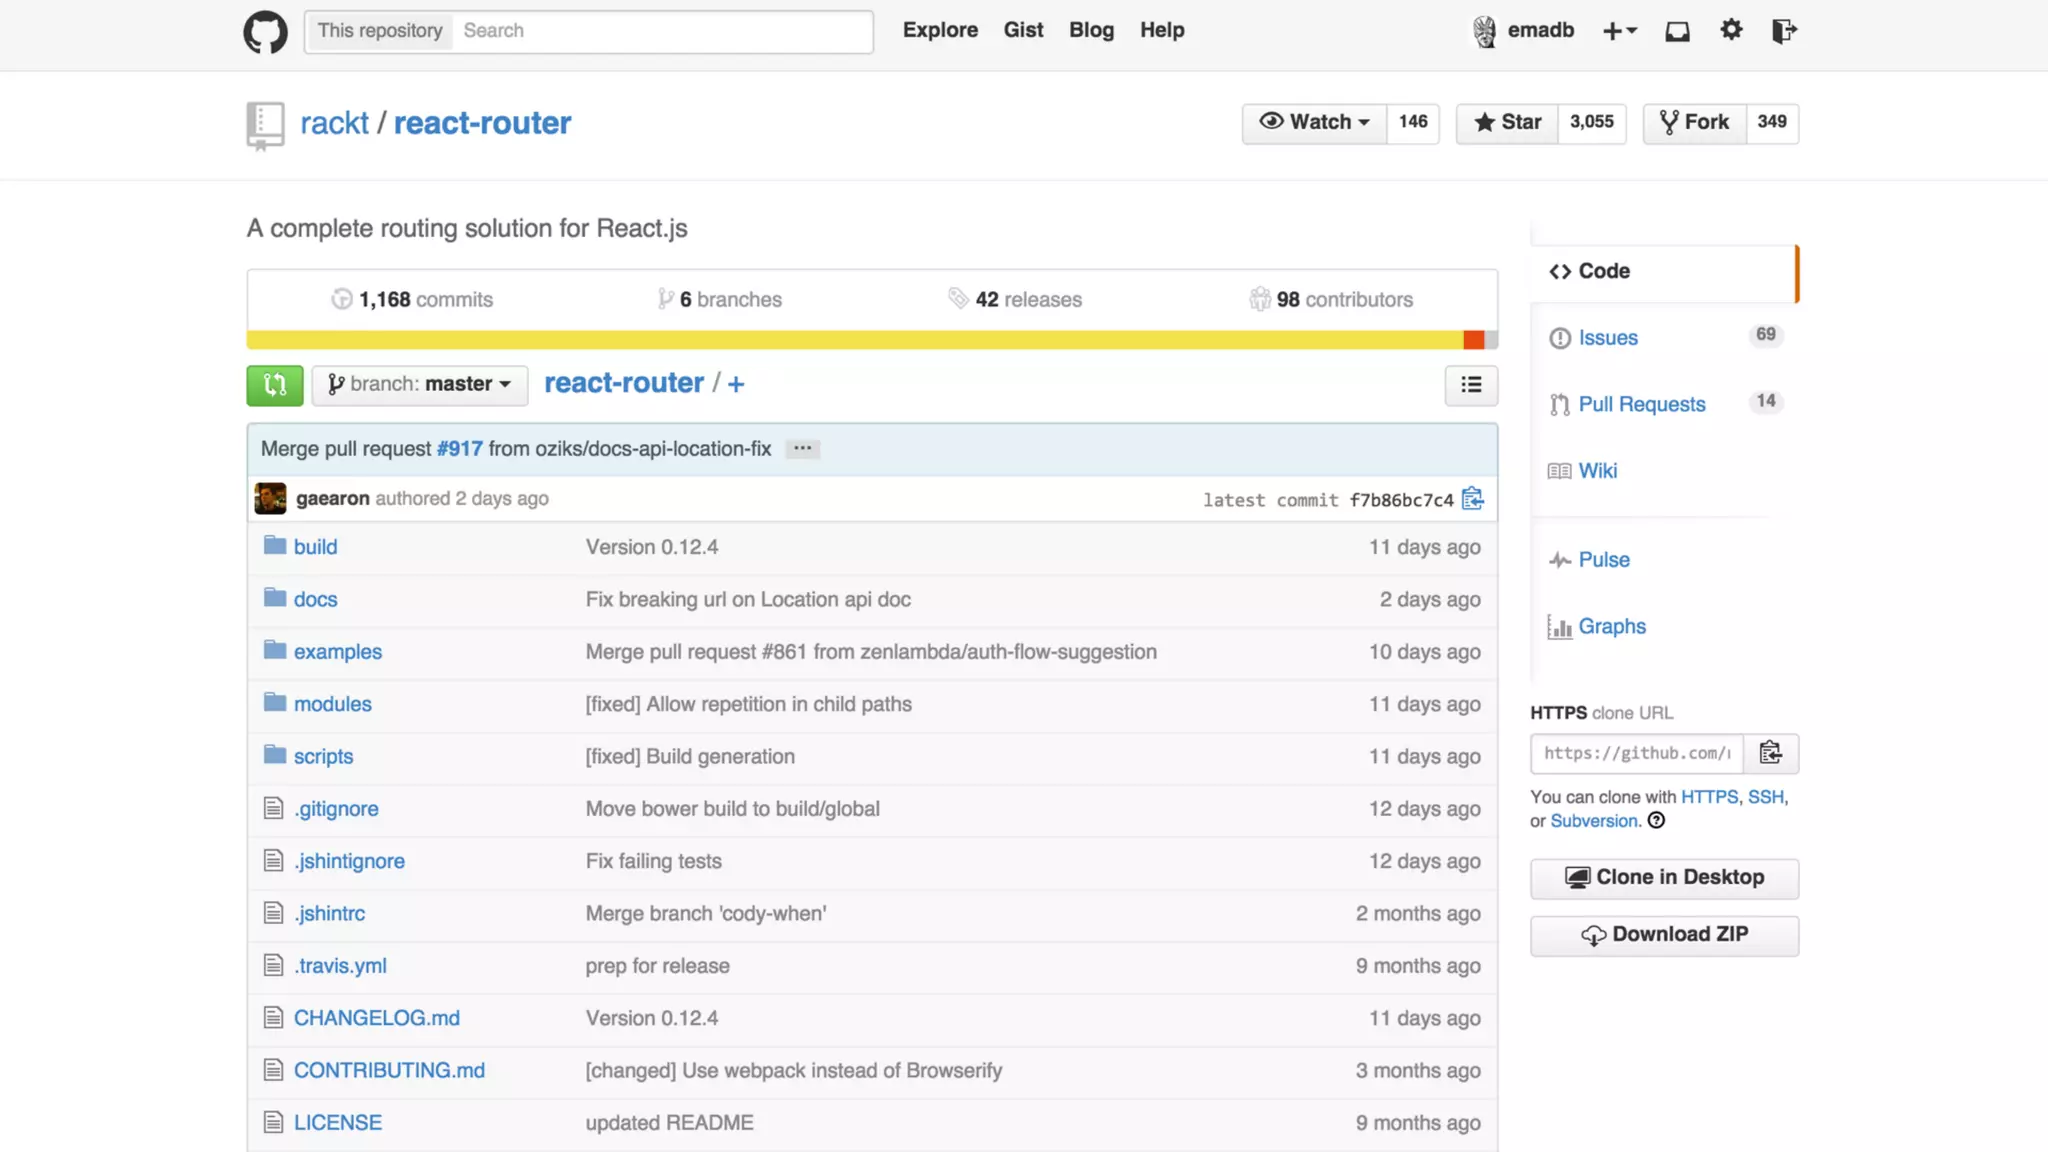Expand the commit message ellipsis
The width and height of the screenshot is (2048, 1152).
pyautogui.click(x=802, y=449)
